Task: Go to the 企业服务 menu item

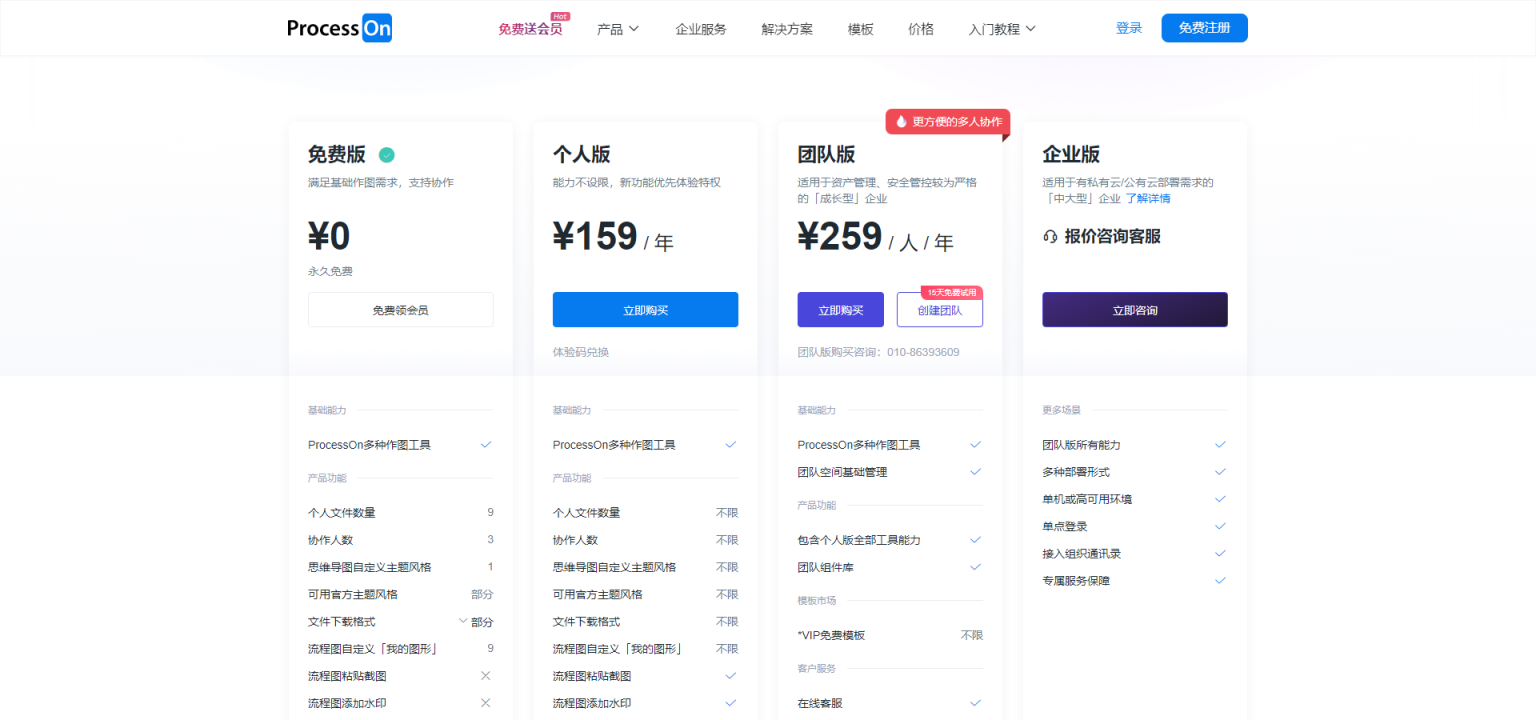Action: point(701,29)
